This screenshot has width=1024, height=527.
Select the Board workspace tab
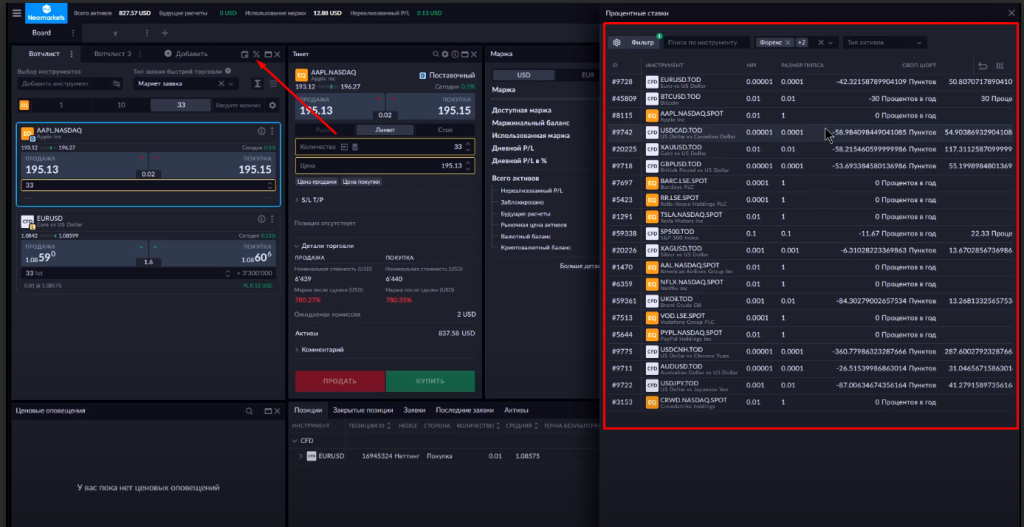pyautogui.click(x=40, y=33)
